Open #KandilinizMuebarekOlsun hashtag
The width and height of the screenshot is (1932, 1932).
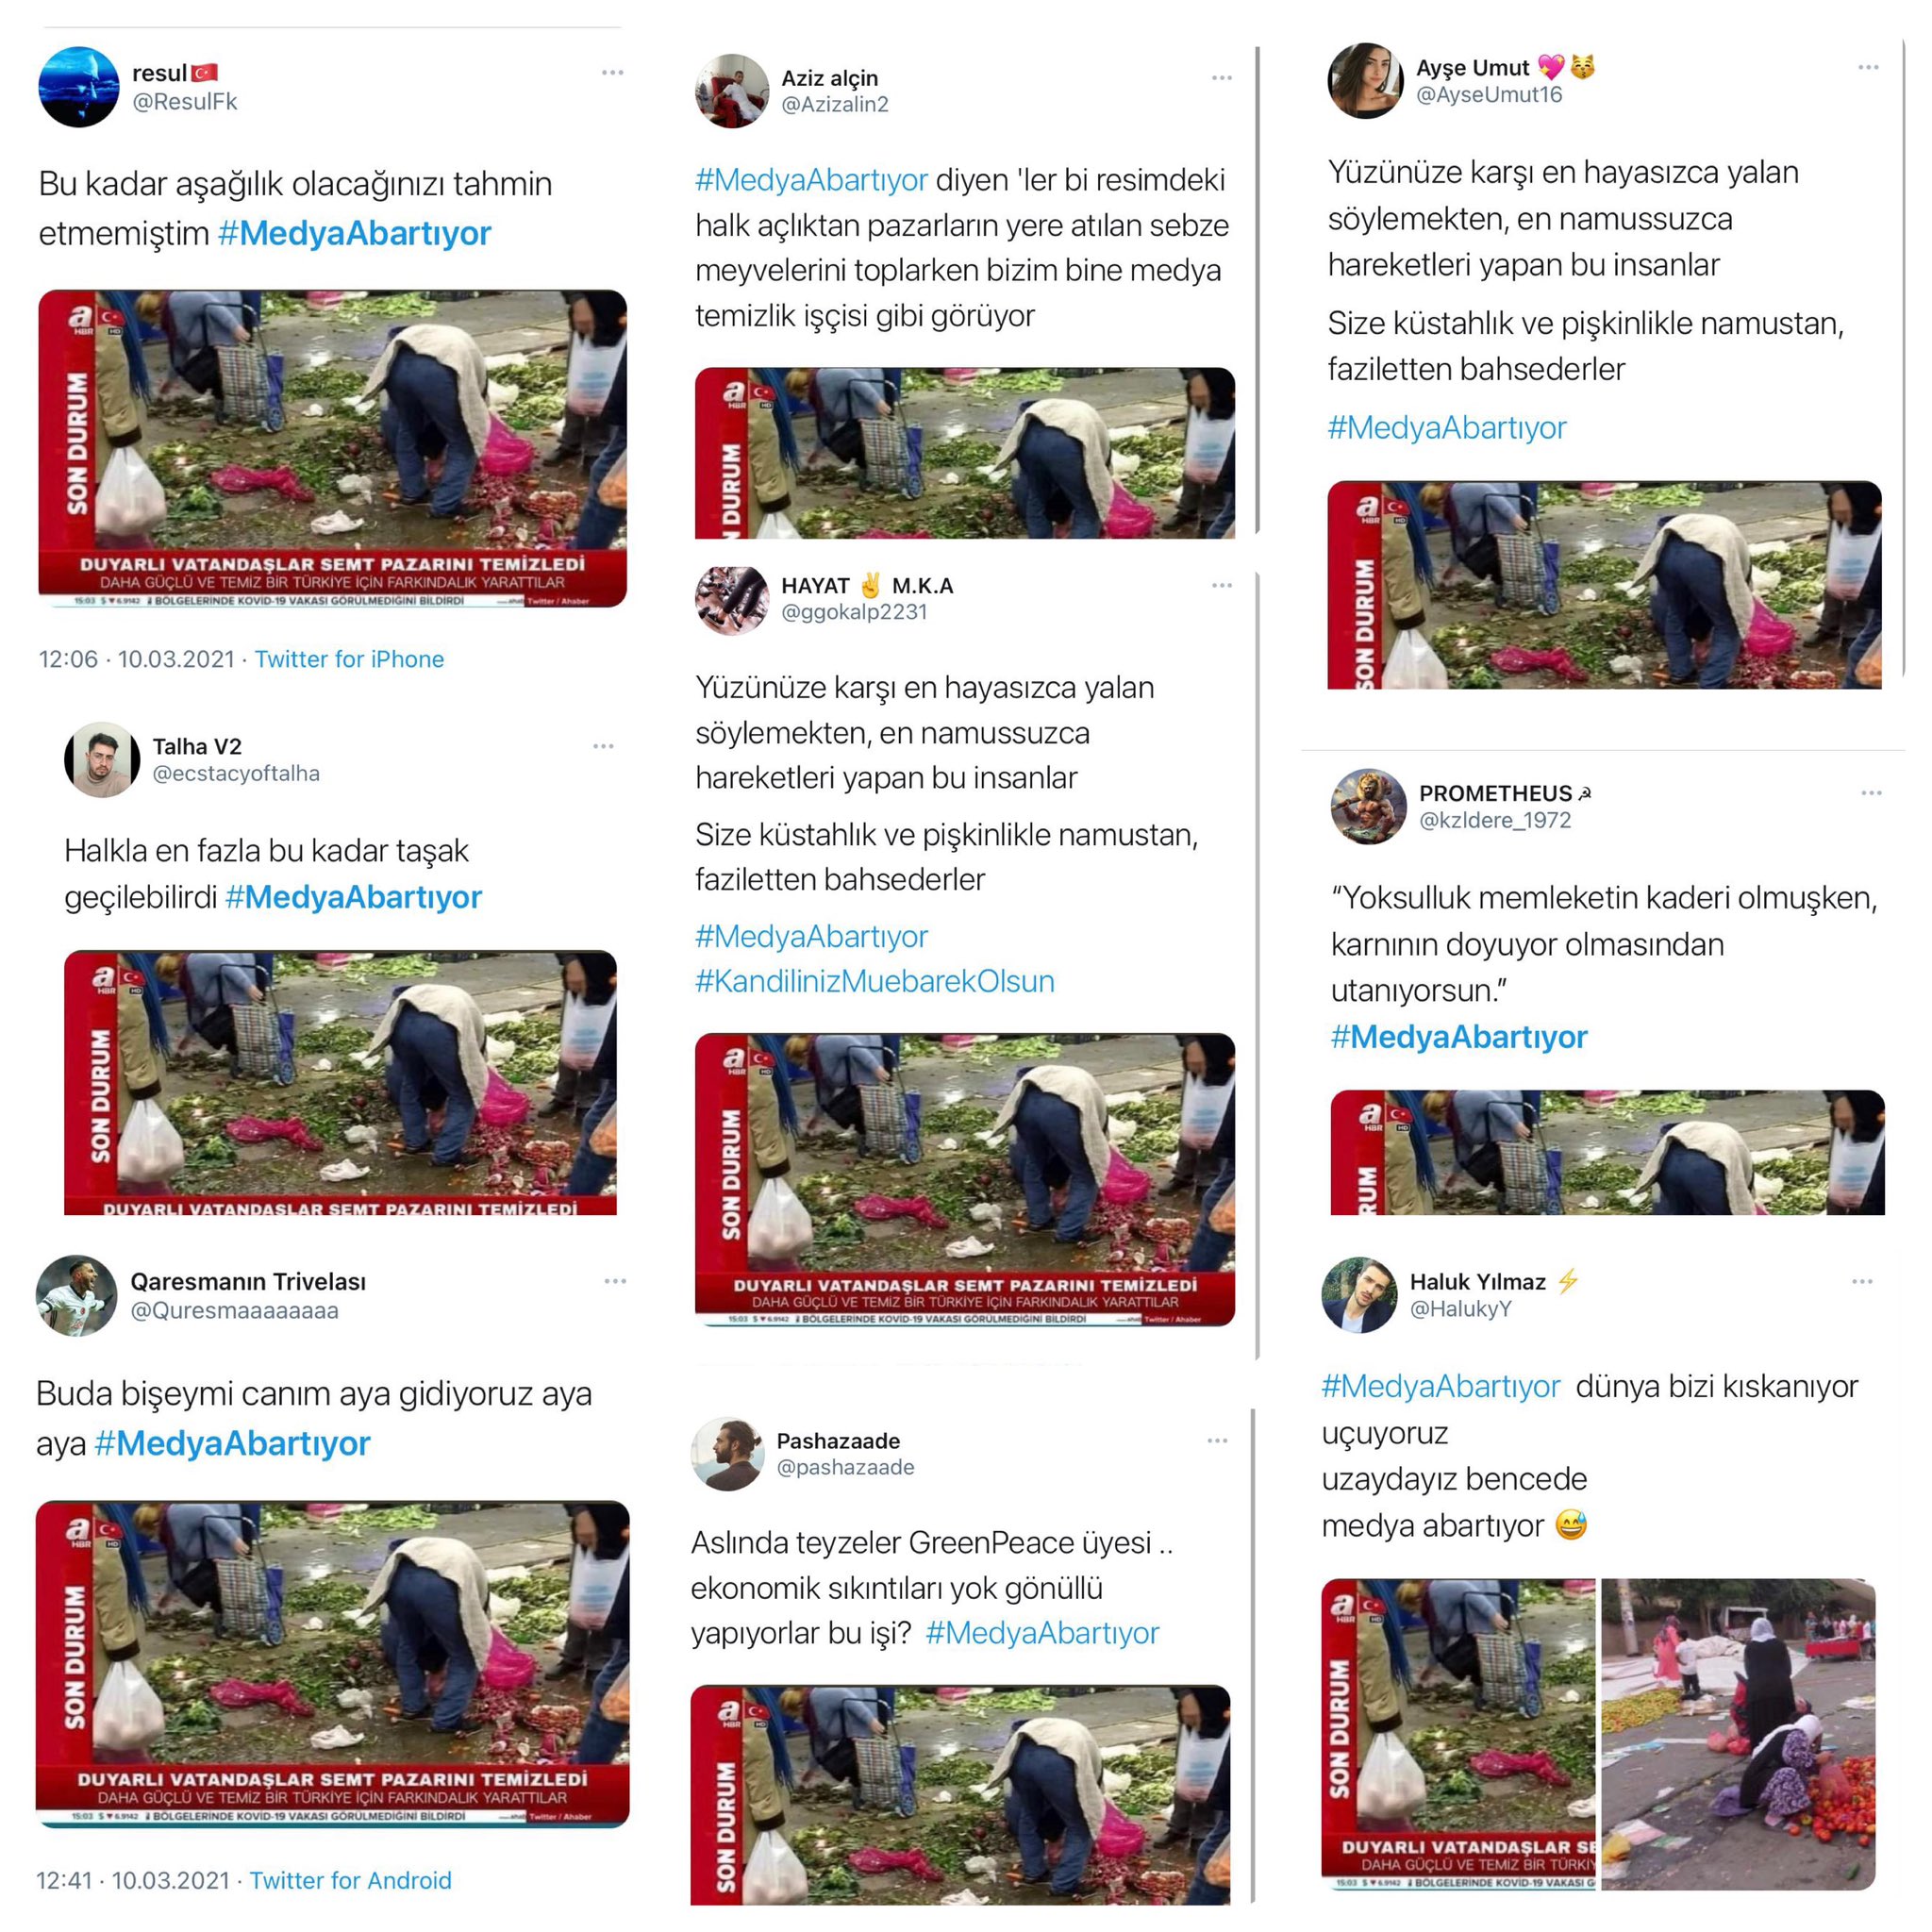point(875,981)
